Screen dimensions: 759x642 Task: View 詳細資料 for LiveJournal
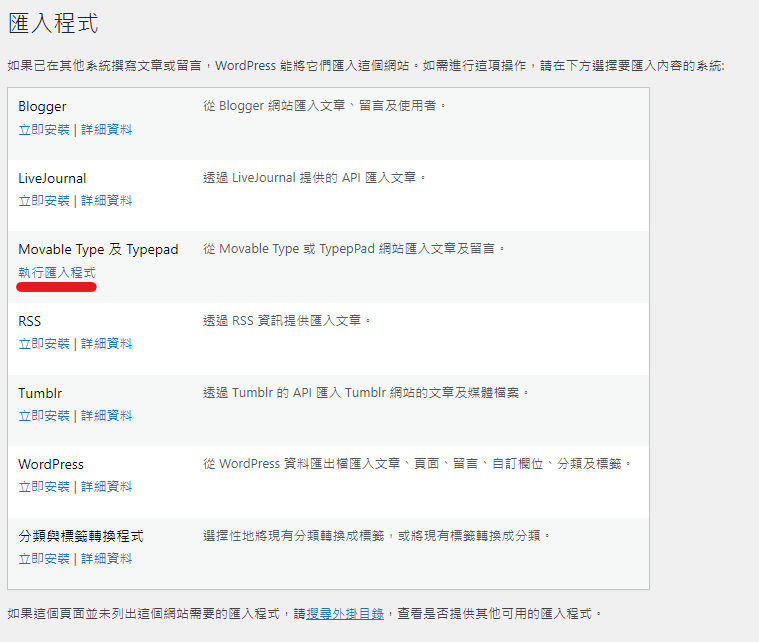pyautogui.click(x=106, y=201)
